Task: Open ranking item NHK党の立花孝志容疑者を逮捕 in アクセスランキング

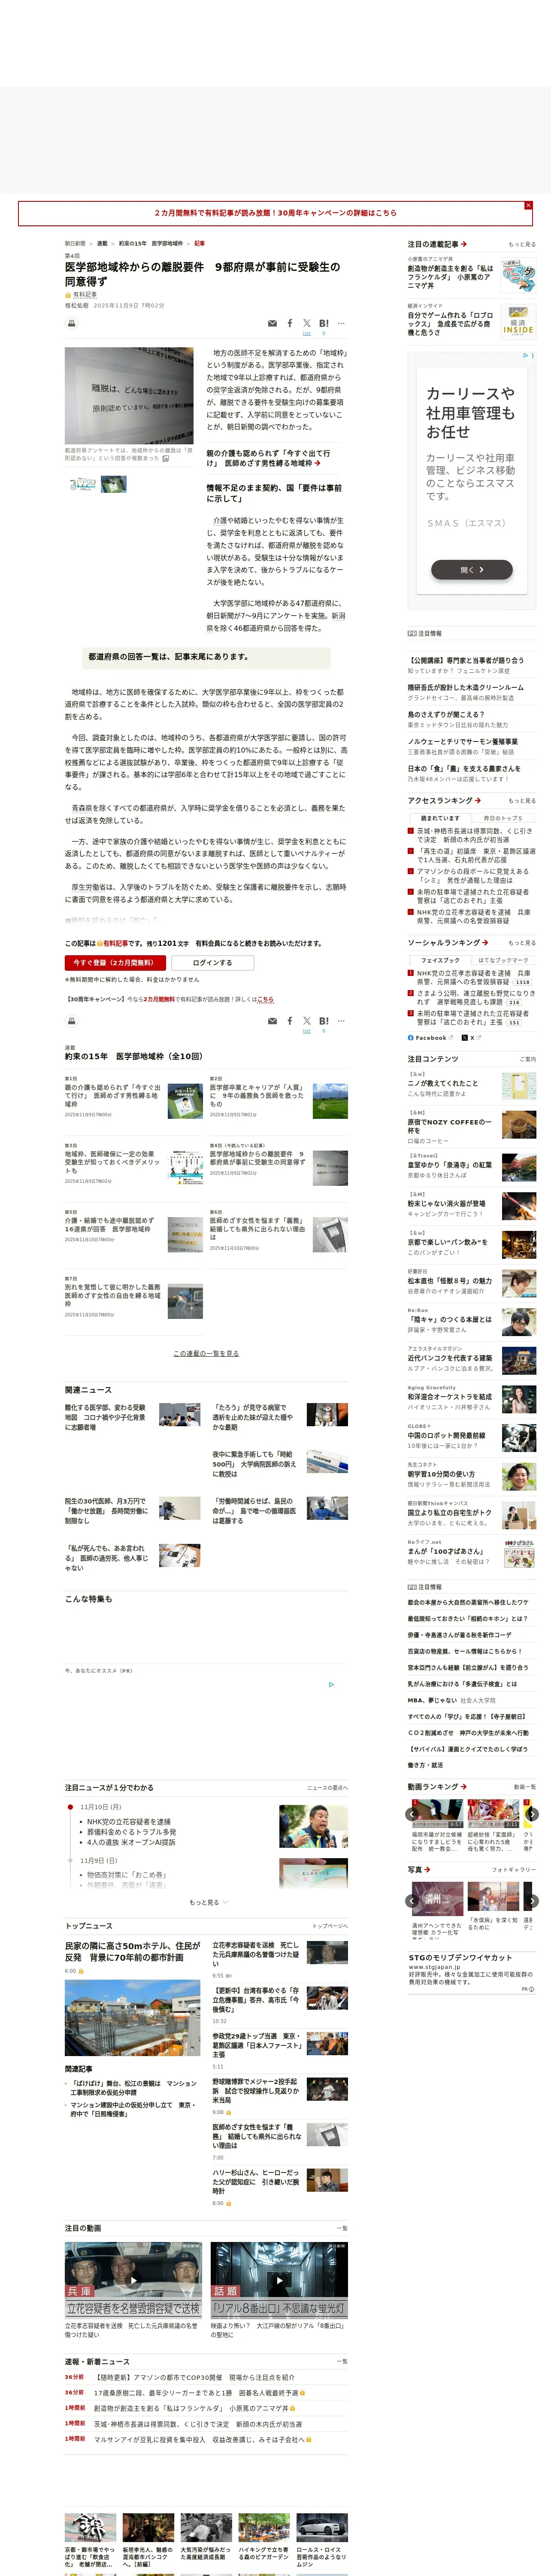Action: 474,916
